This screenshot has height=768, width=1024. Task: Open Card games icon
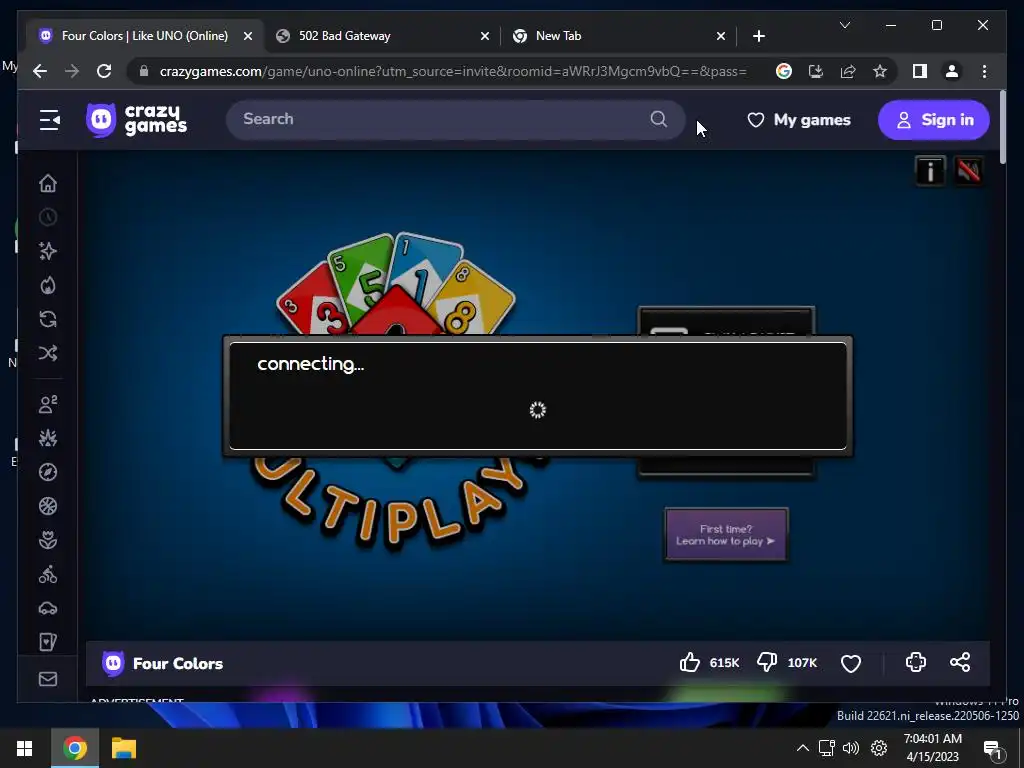(x=48, y=643)
